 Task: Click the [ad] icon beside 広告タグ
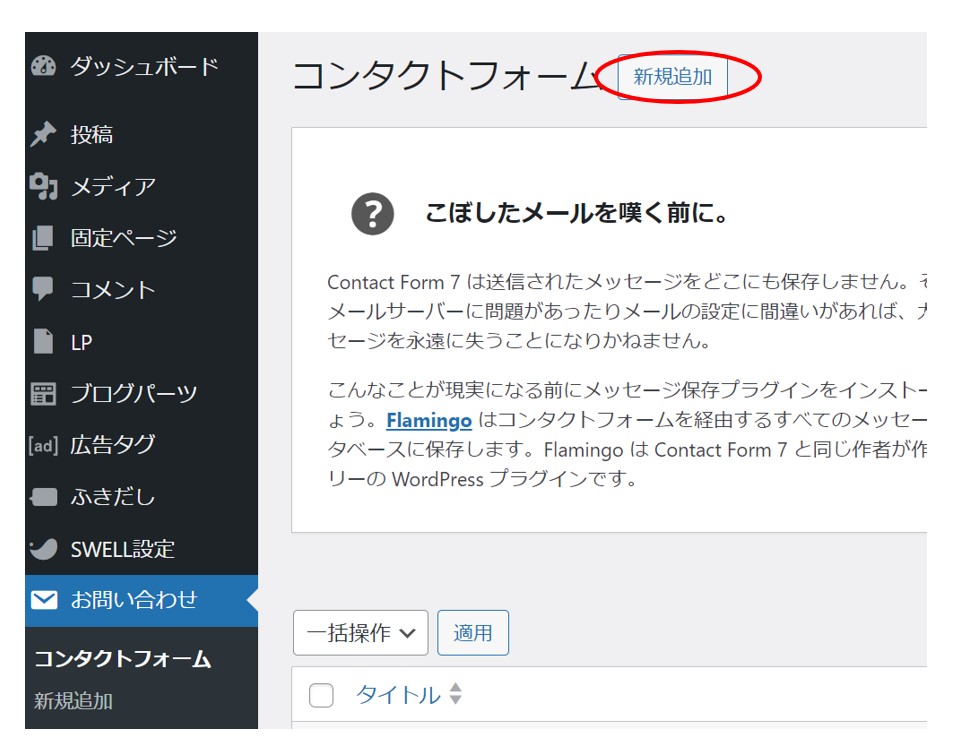(43, 445)
